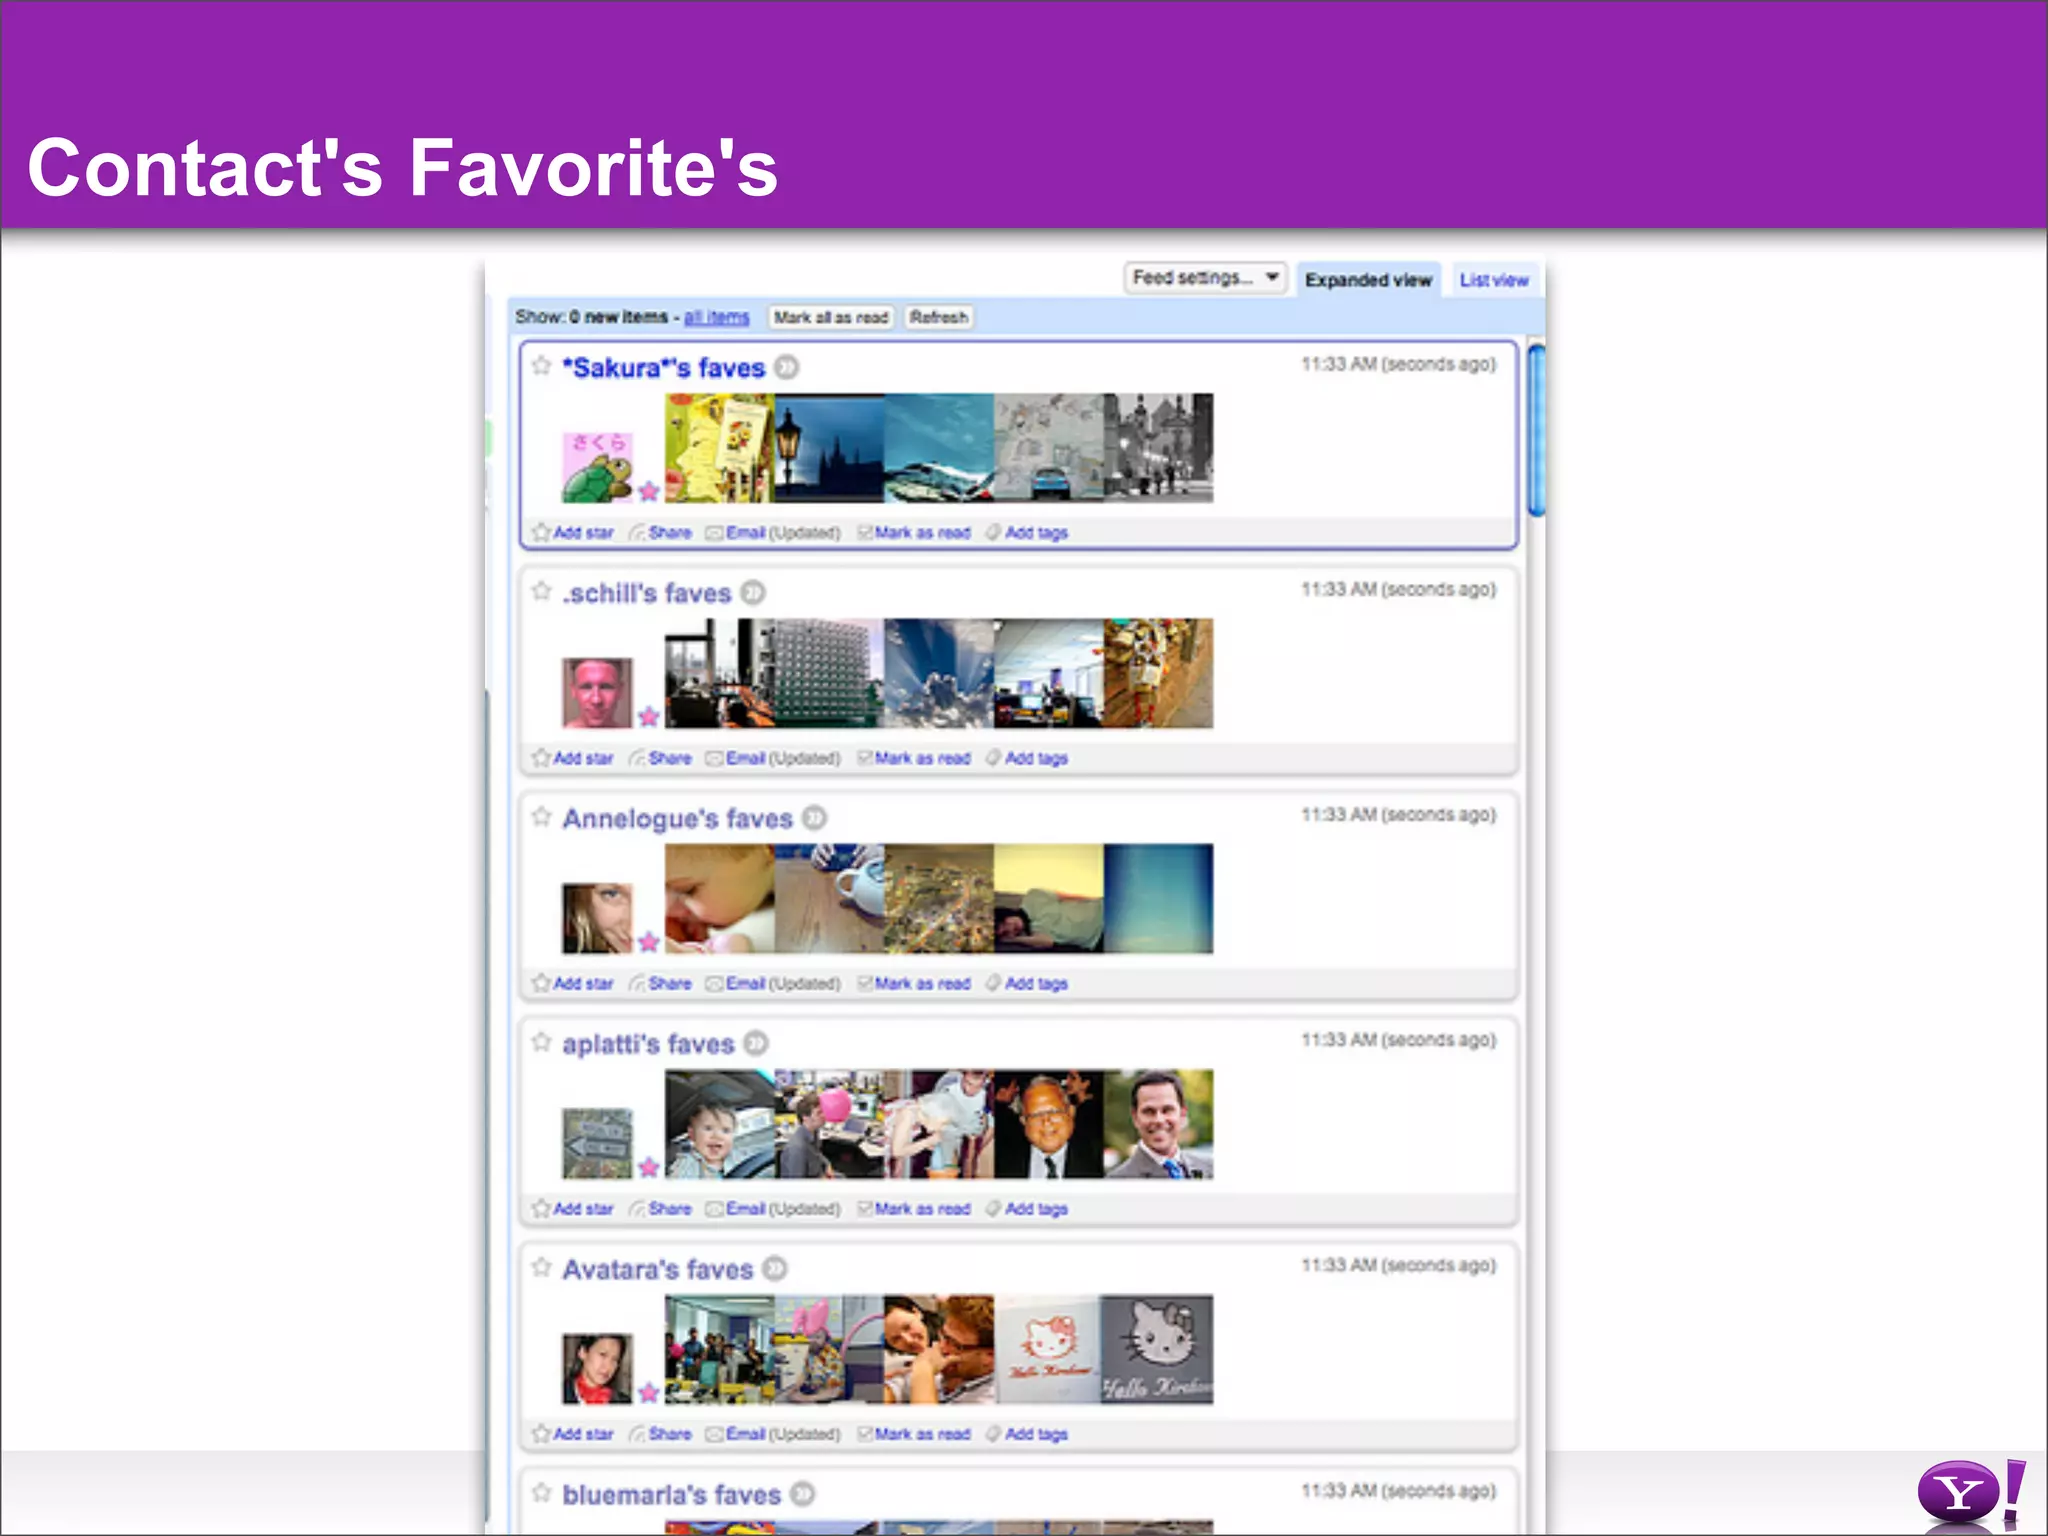Open the grey Hello Kitty image
Viewport: 2048px width, 1536px height.
(1157, 1349)
